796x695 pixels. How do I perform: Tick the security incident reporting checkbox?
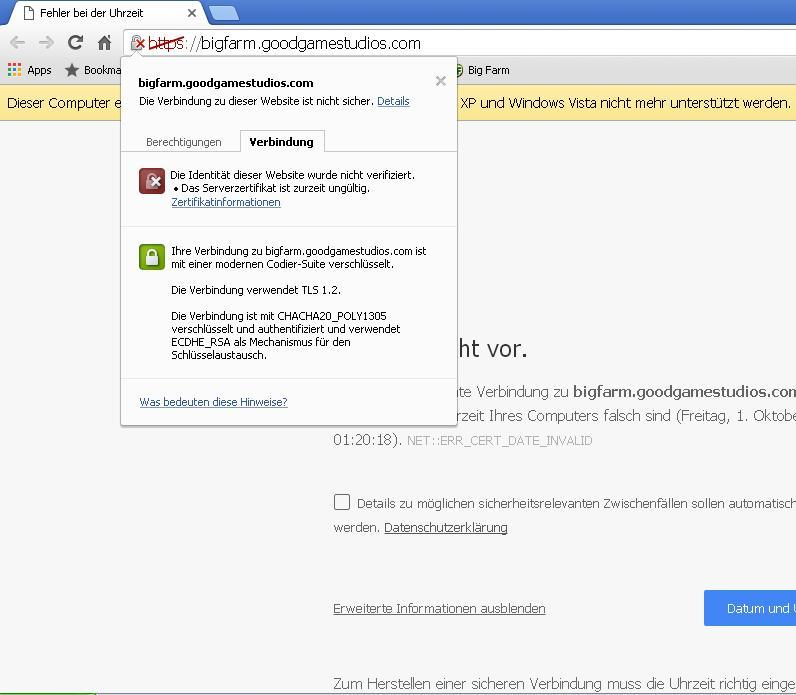(x=342, y=502)
